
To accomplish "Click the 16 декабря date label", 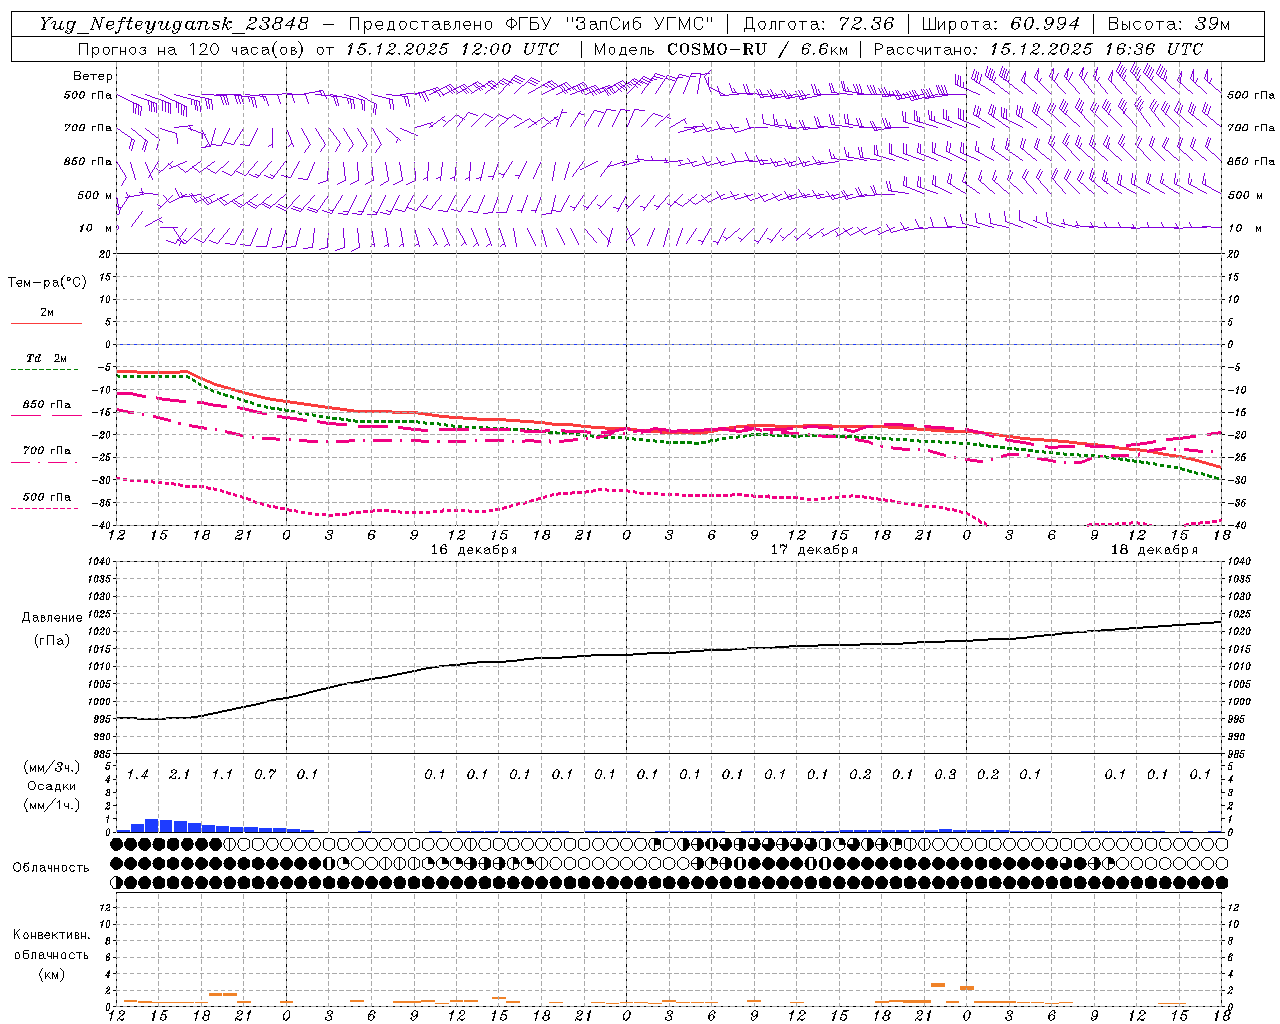I will [474, 549].
